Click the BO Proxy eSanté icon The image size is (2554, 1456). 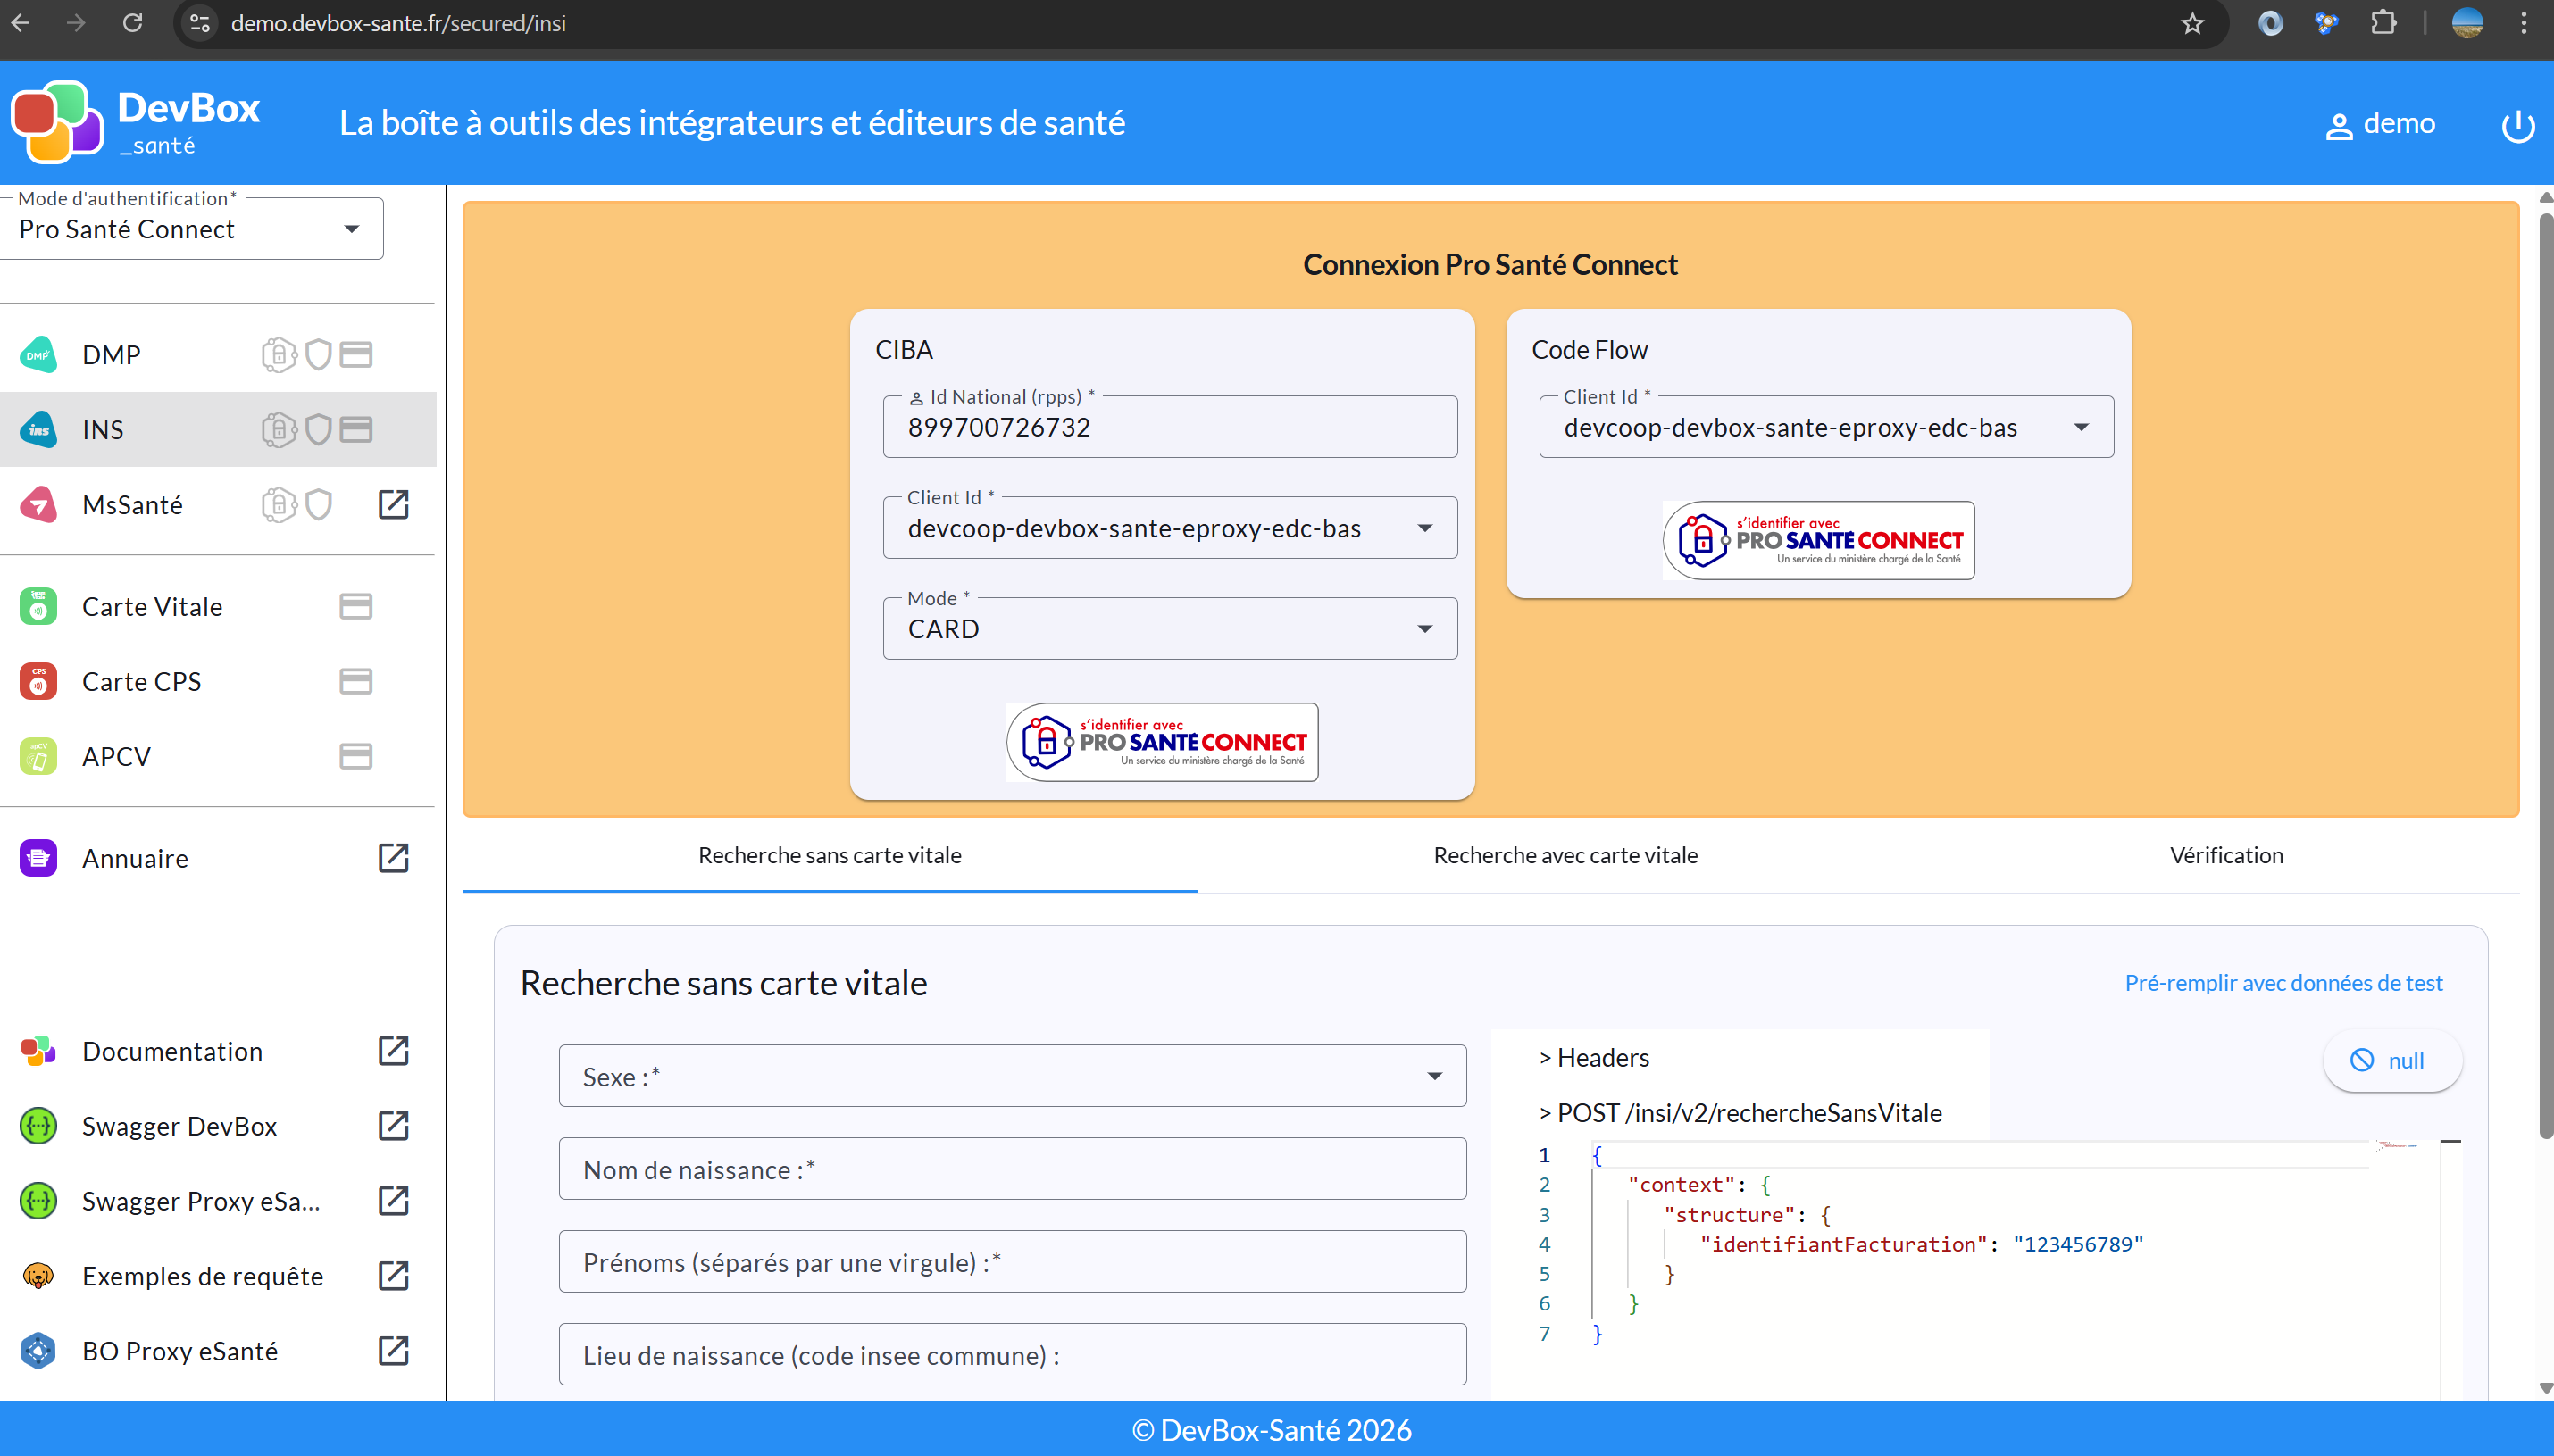[x=38, y=1351]
